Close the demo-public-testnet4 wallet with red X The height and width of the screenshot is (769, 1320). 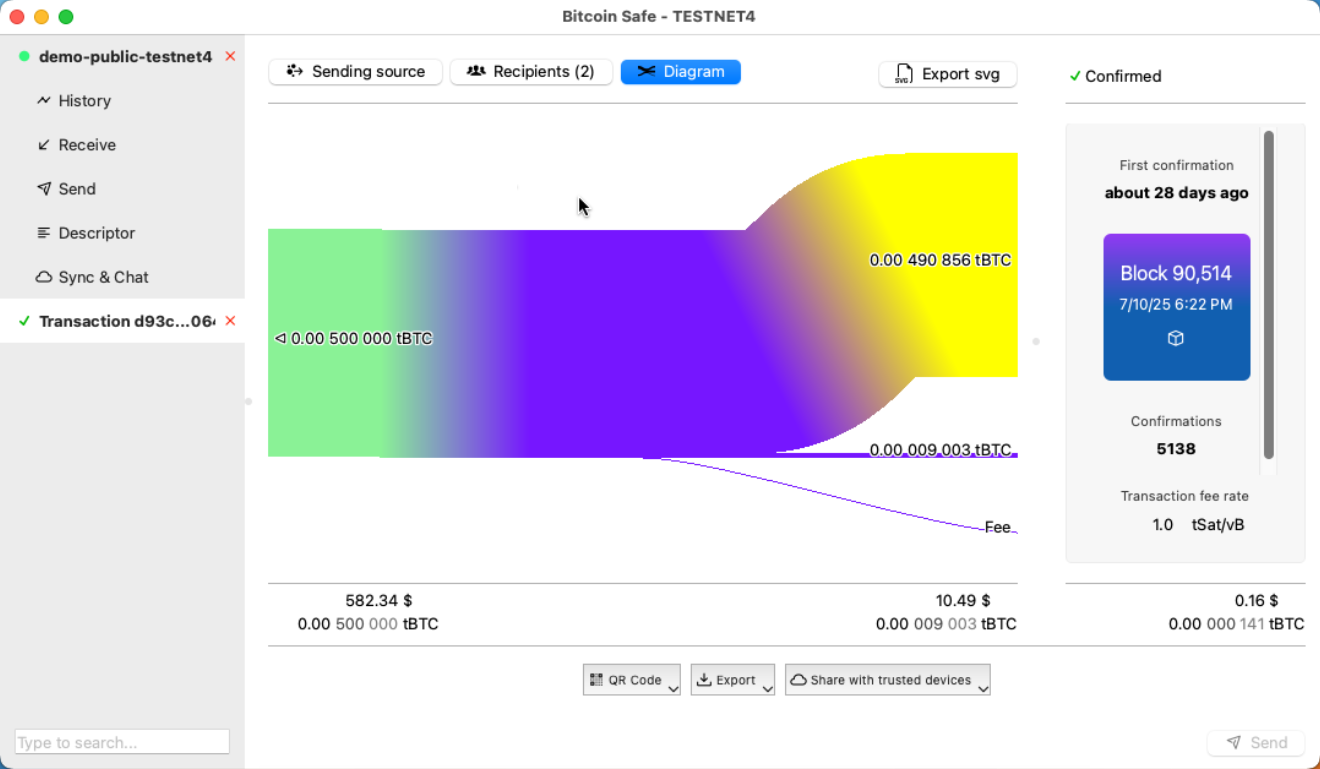[230, 57]
